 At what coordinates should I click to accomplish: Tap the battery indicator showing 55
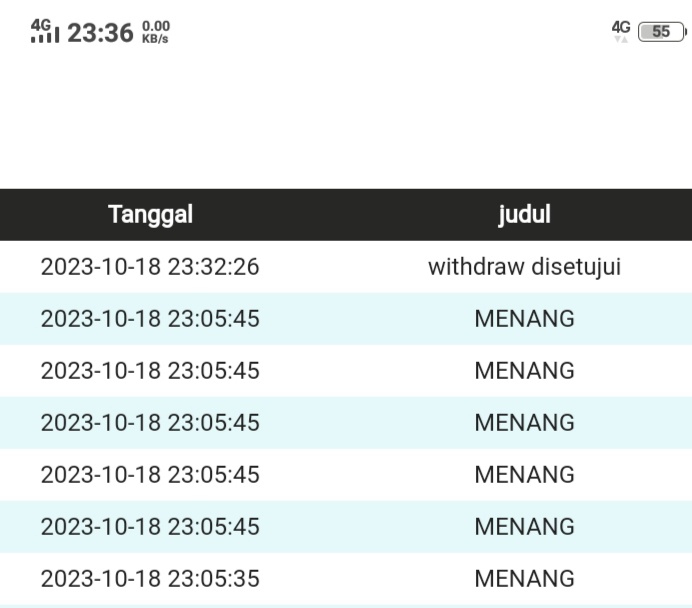662,32
